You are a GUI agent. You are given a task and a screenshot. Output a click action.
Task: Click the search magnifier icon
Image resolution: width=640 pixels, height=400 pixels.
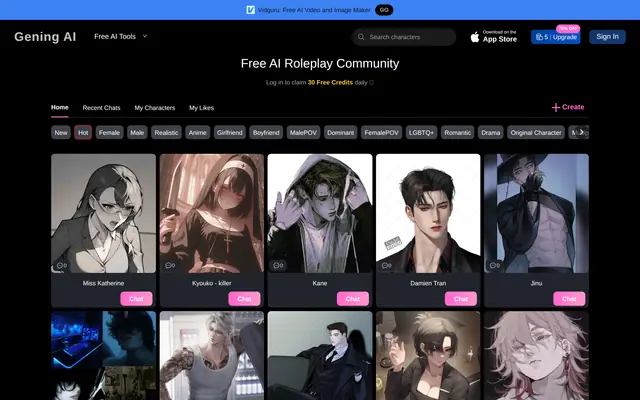361,37
